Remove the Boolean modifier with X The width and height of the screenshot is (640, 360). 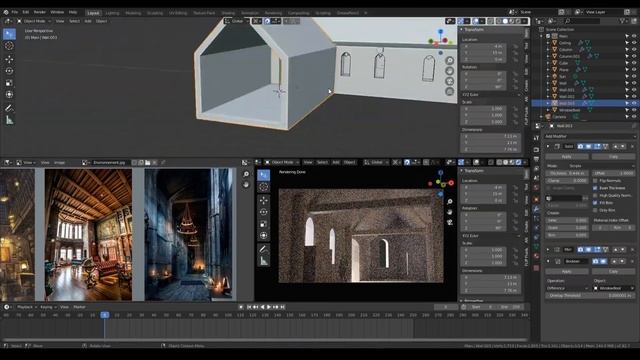pyautogui.click(x=632, y=261)
